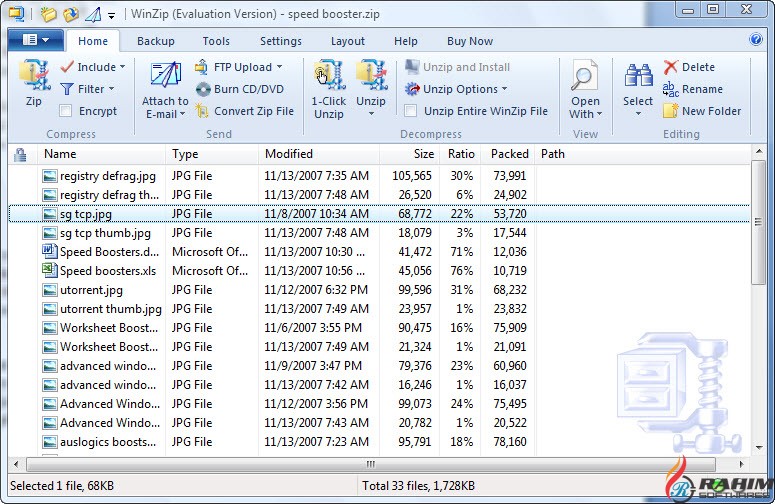This screenshot has width=775, height=504.
Task: Click the Burn CD/DVD icon
Action: [x=203, y=89]
